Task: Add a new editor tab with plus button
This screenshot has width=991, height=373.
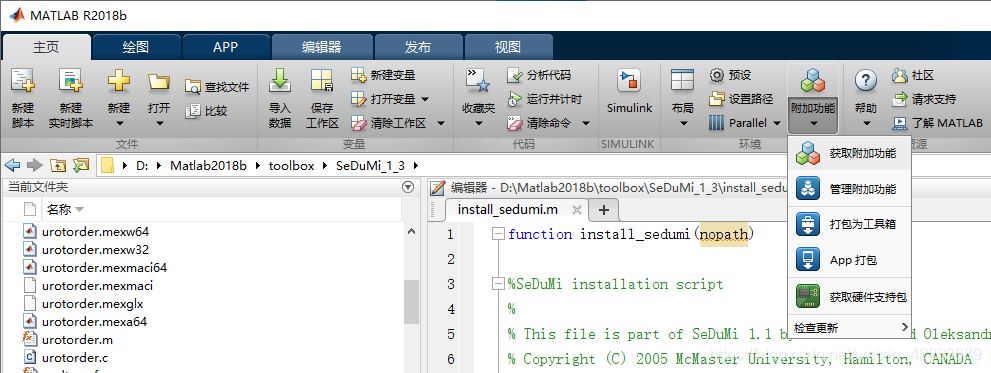Action: (604, 210)
